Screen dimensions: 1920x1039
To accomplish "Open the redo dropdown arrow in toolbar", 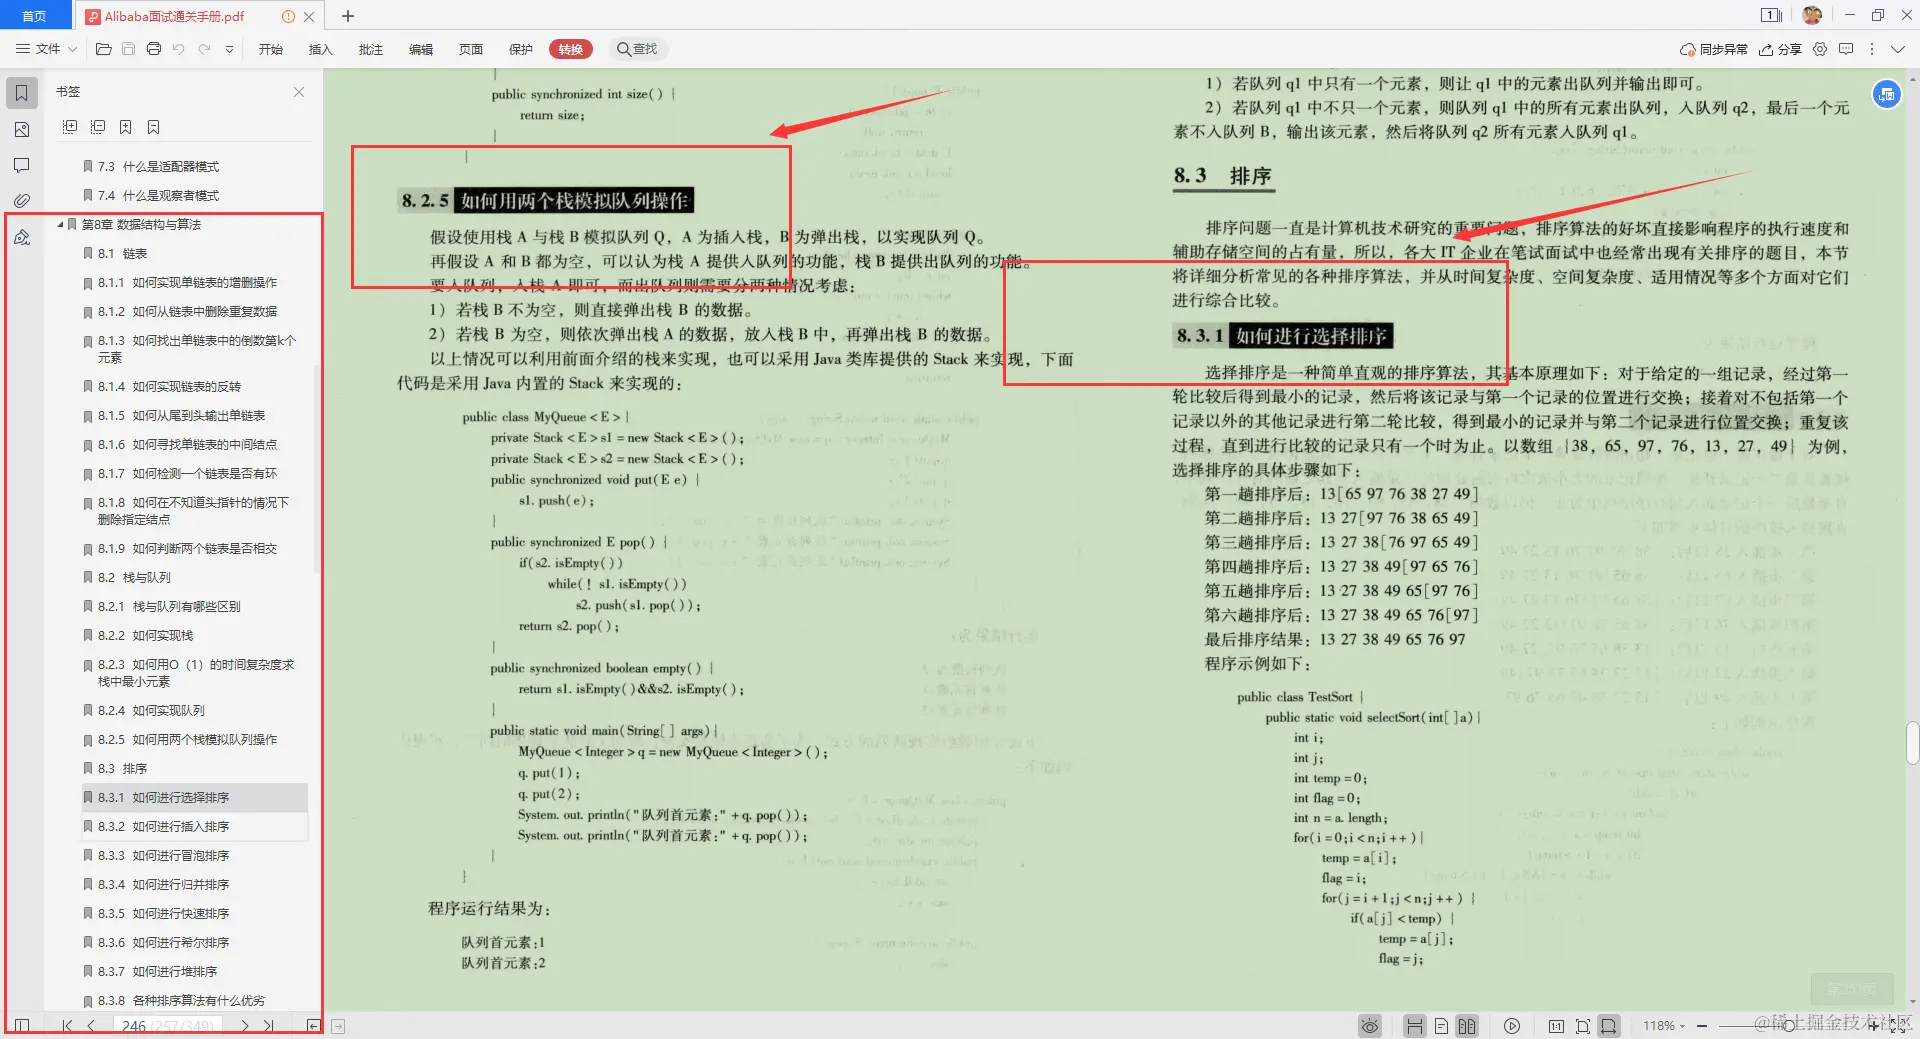I will (x=228, y=49).
